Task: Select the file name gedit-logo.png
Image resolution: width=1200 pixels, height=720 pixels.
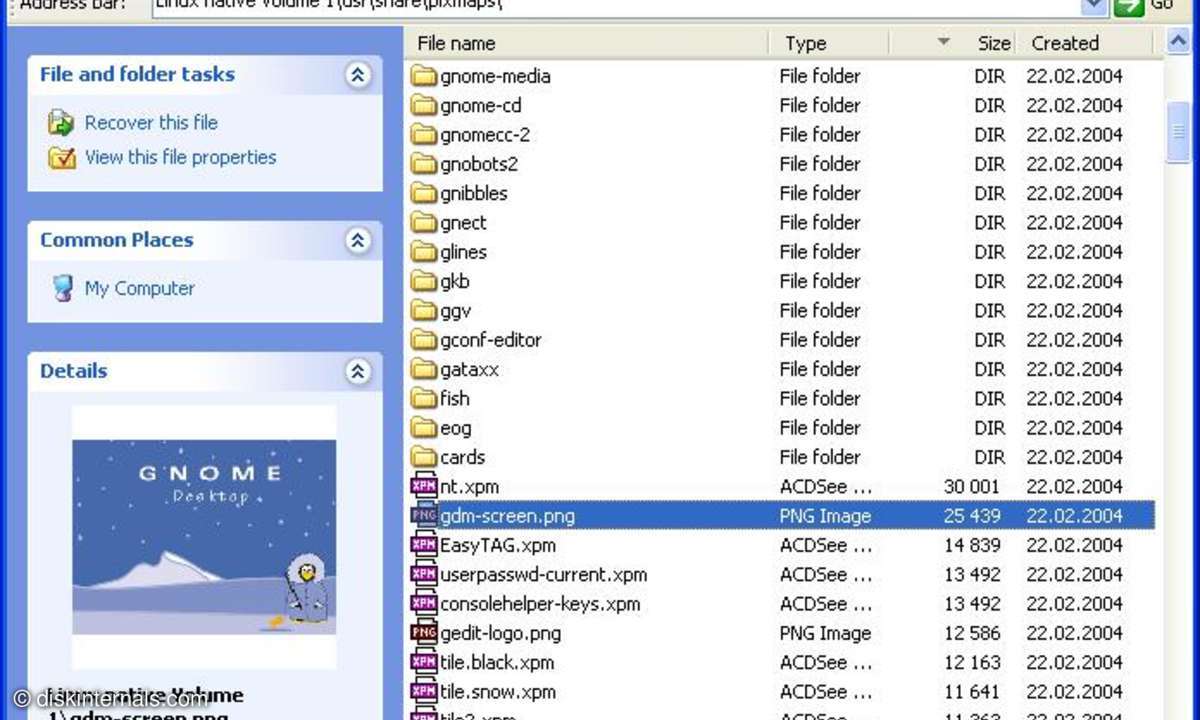Action: [500, 633]
